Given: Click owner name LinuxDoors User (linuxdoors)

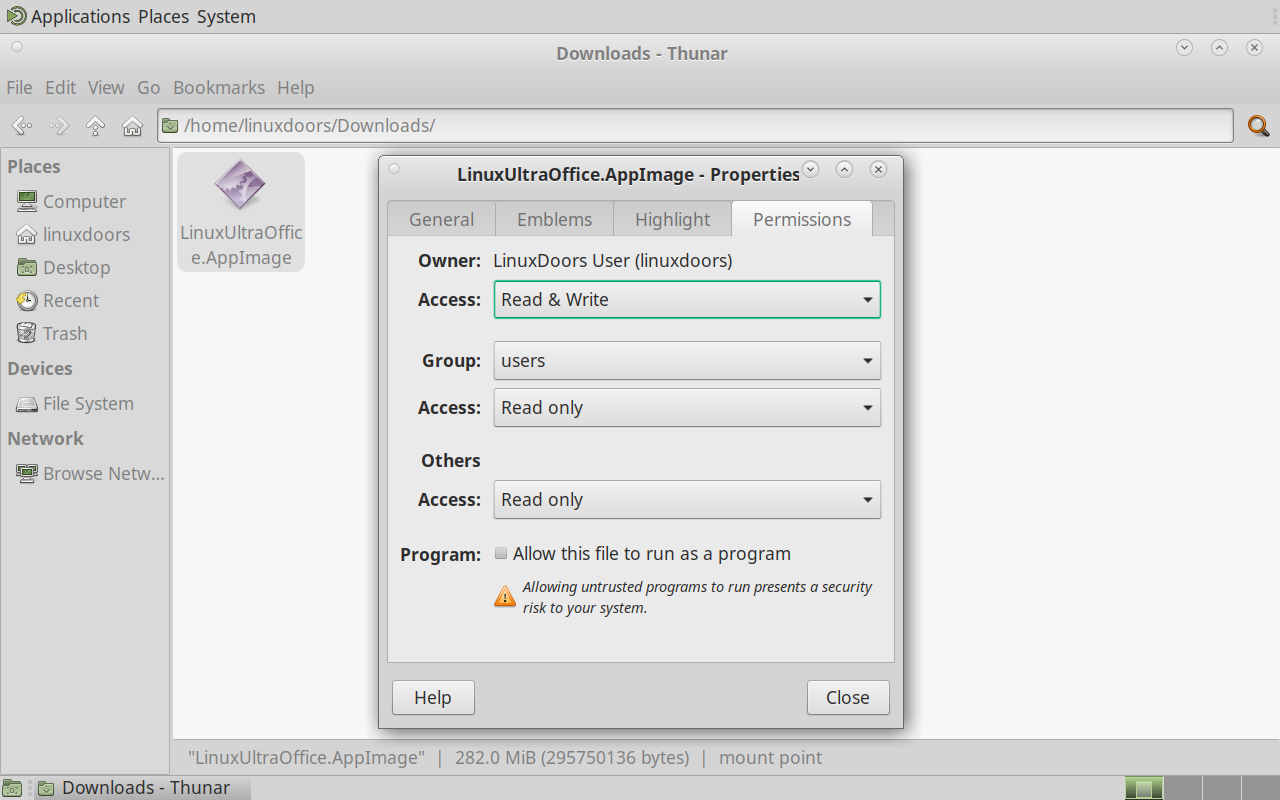Looking at the screenshot, I should pyautogui.click(x=613, y=260).
